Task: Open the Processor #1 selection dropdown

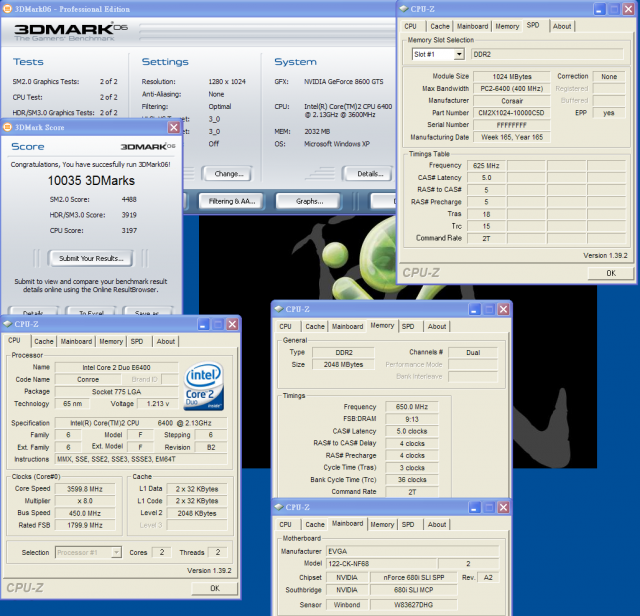Action: tap(116, 552)
